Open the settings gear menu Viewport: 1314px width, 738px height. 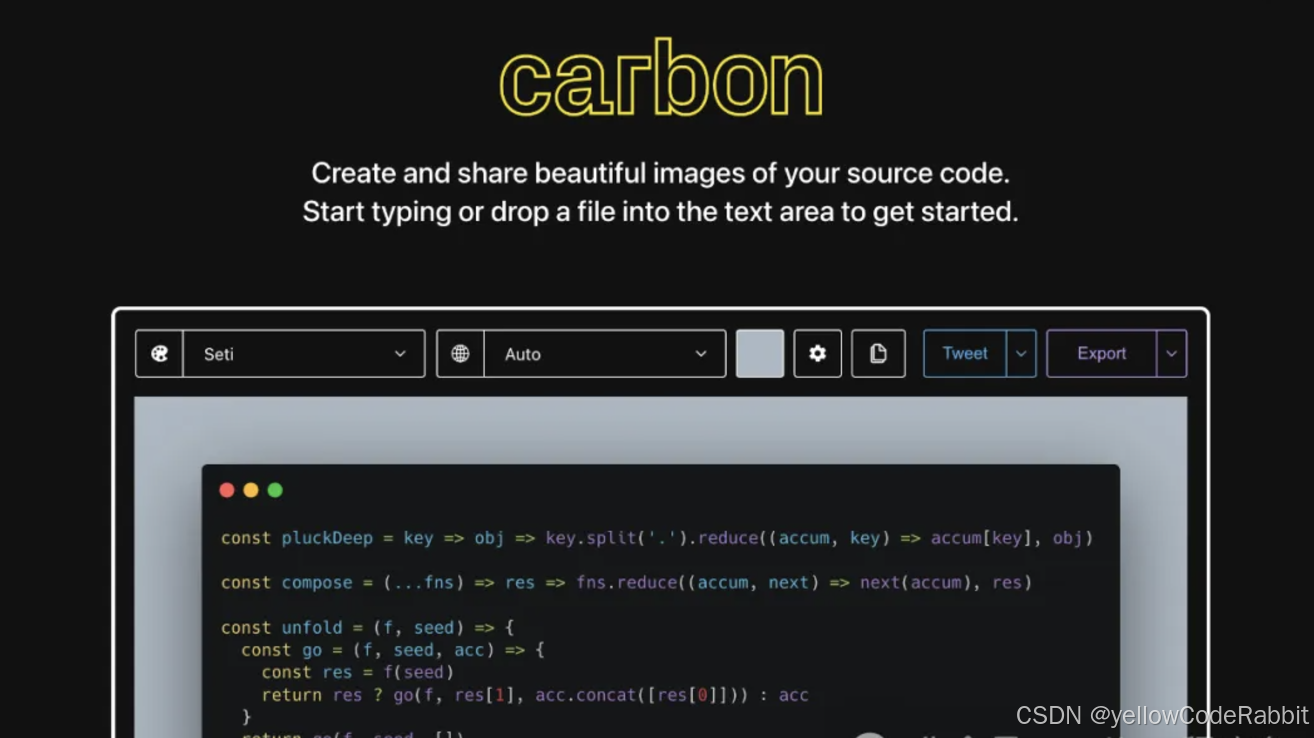tap(818, 354)
